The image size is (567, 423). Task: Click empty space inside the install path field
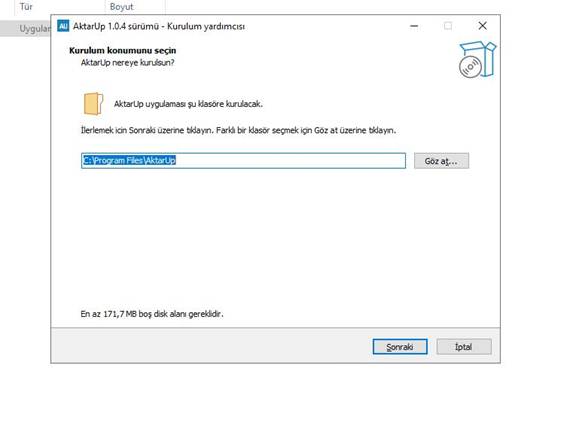point(289,161)
